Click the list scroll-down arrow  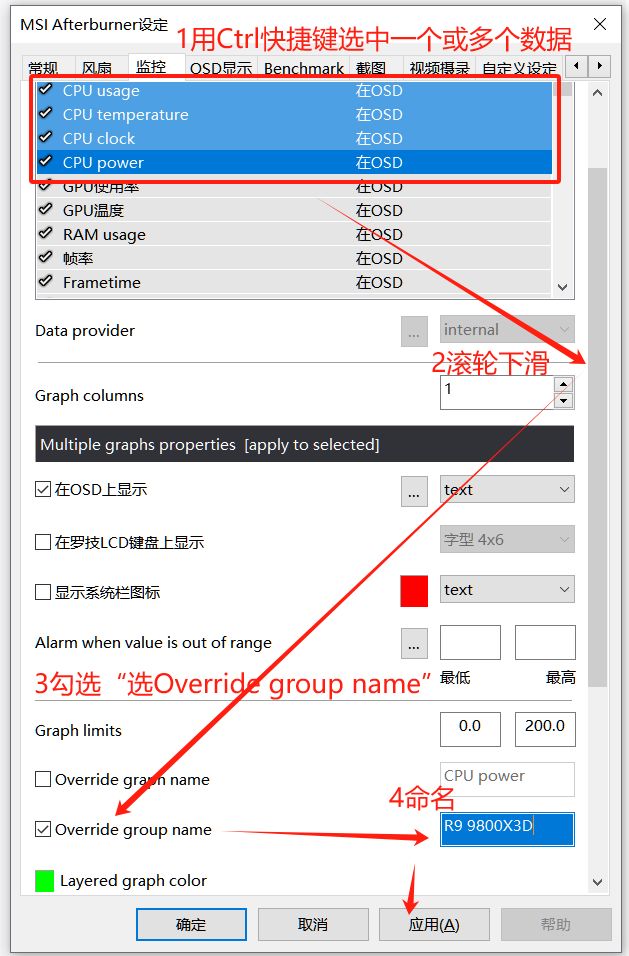pos(563,287)
